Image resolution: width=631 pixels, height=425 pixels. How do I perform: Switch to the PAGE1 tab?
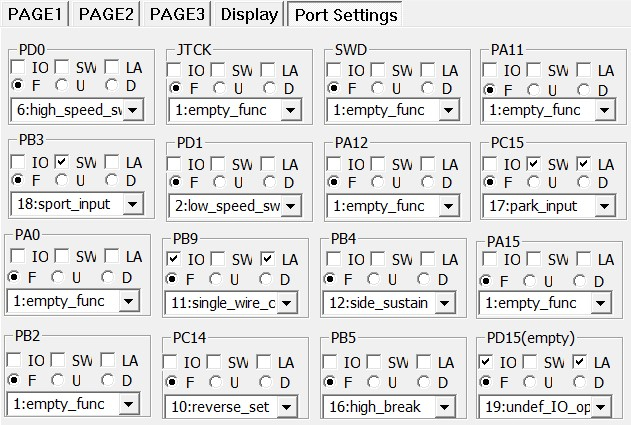point(36,14)
